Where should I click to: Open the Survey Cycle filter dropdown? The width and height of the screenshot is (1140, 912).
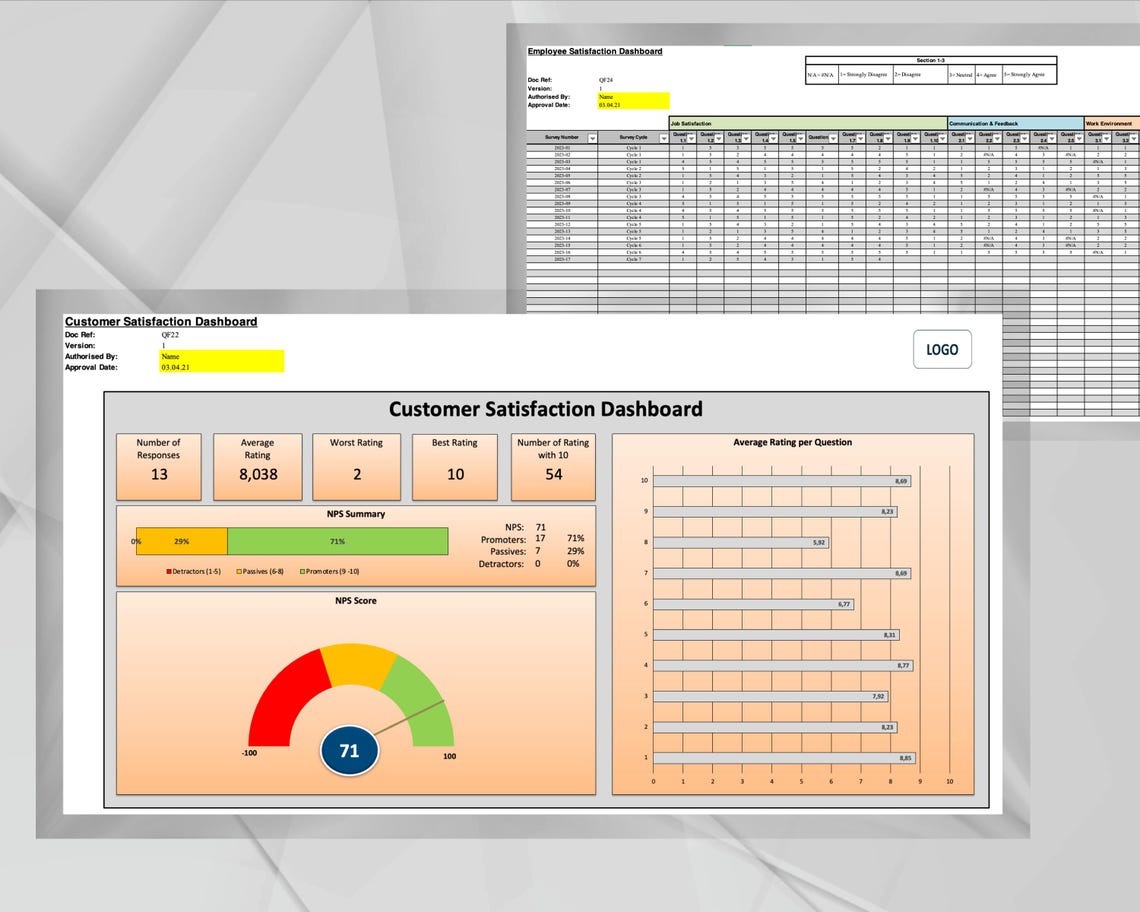pos(665,137)
